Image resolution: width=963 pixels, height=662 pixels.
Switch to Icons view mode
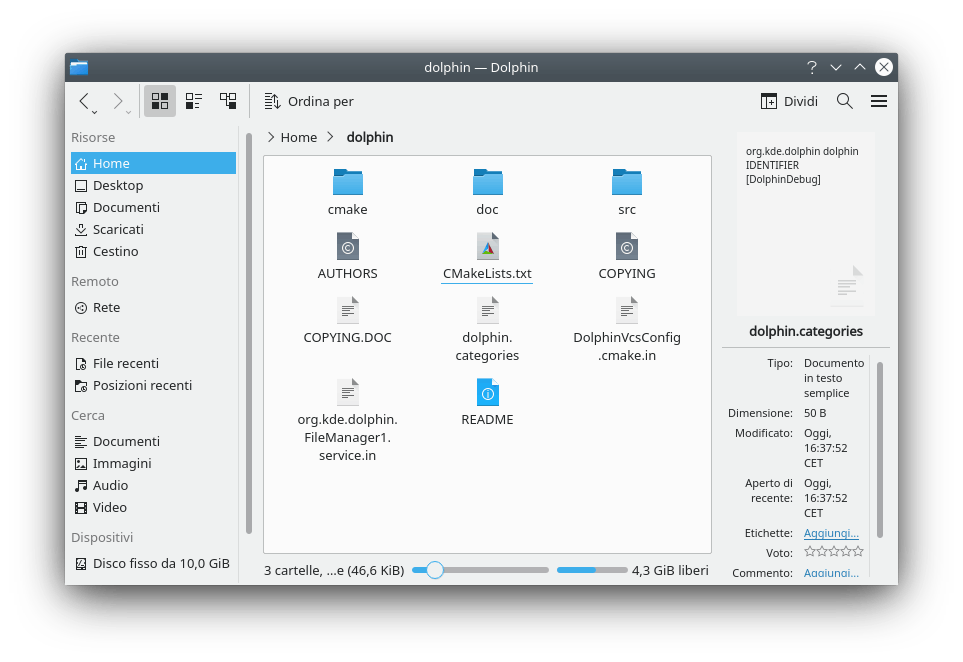tap(160, 101)
